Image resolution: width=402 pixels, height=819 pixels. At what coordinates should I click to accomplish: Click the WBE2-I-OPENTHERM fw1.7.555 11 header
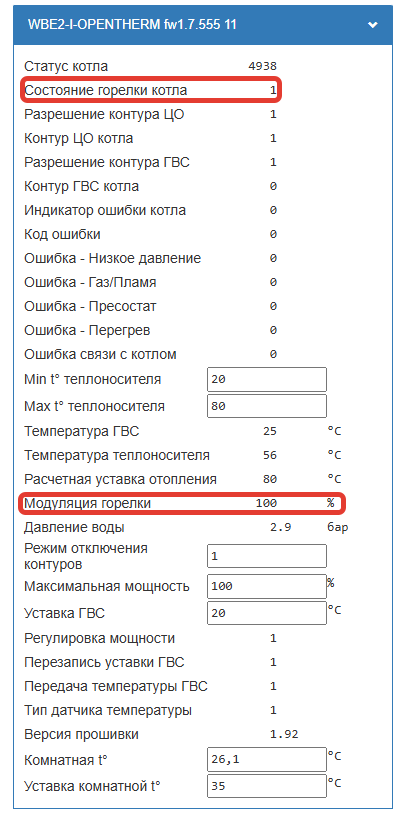(203, 25)
